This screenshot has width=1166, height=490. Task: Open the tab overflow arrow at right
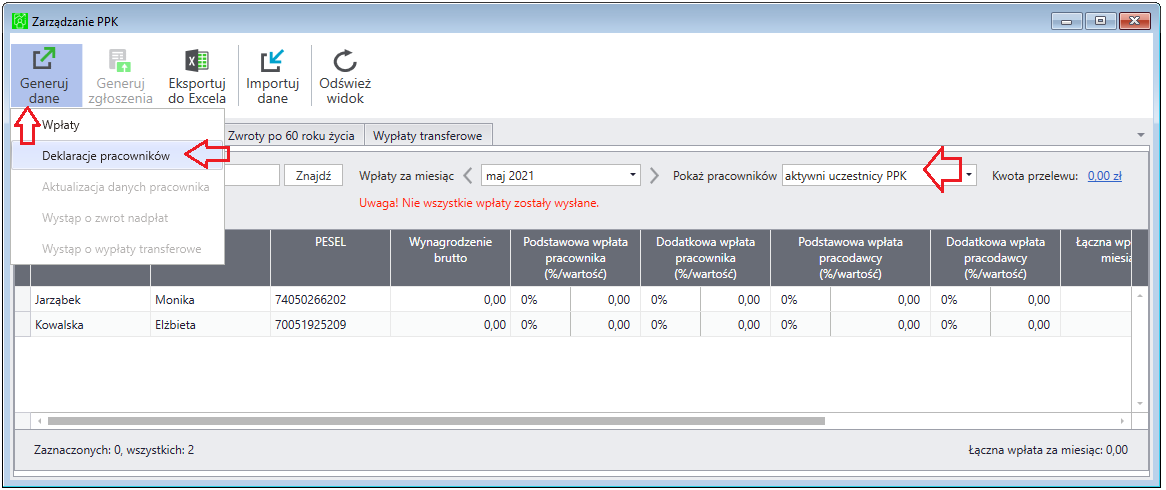1141,135
